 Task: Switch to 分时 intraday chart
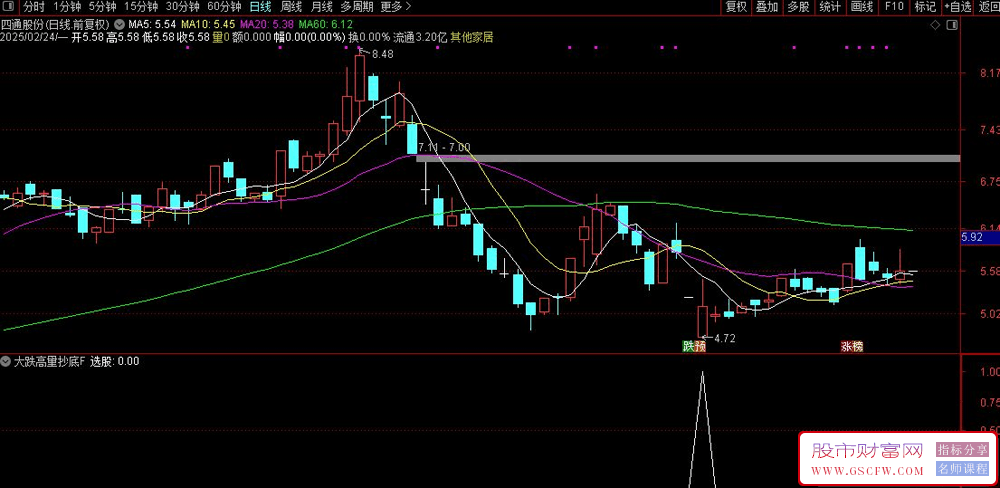34,7
